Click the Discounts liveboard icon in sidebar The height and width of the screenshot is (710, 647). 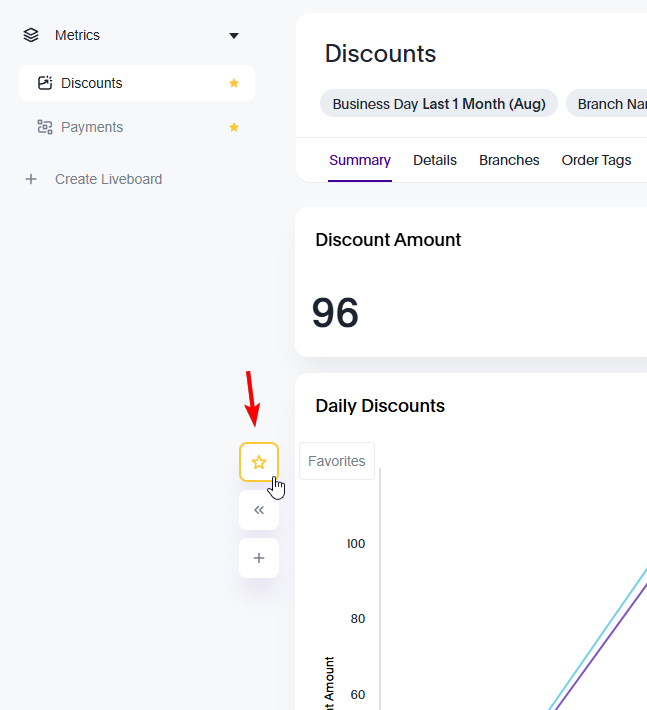[44, 83]
